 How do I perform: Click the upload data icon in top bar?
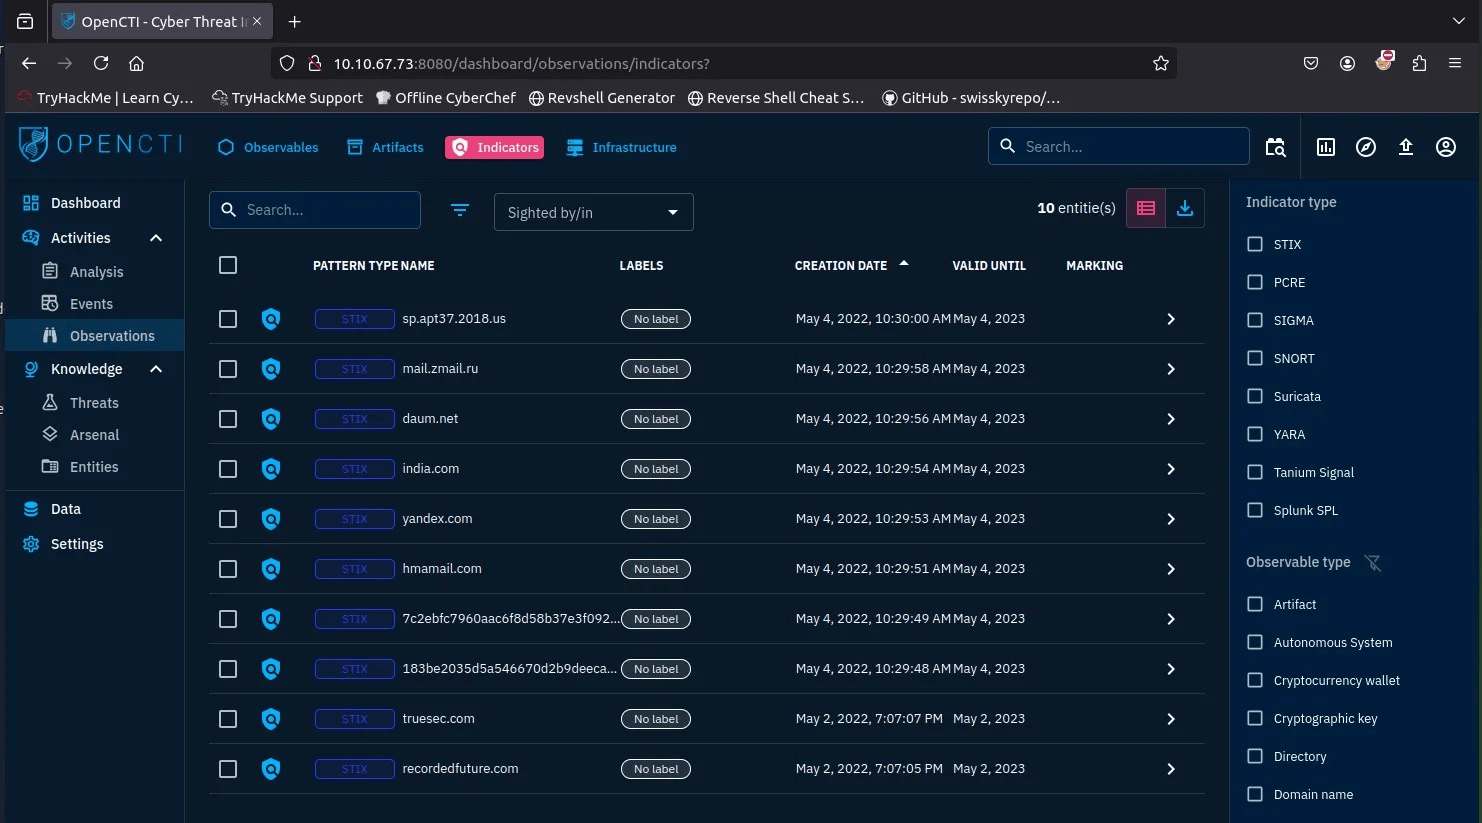click(1406, 147)
